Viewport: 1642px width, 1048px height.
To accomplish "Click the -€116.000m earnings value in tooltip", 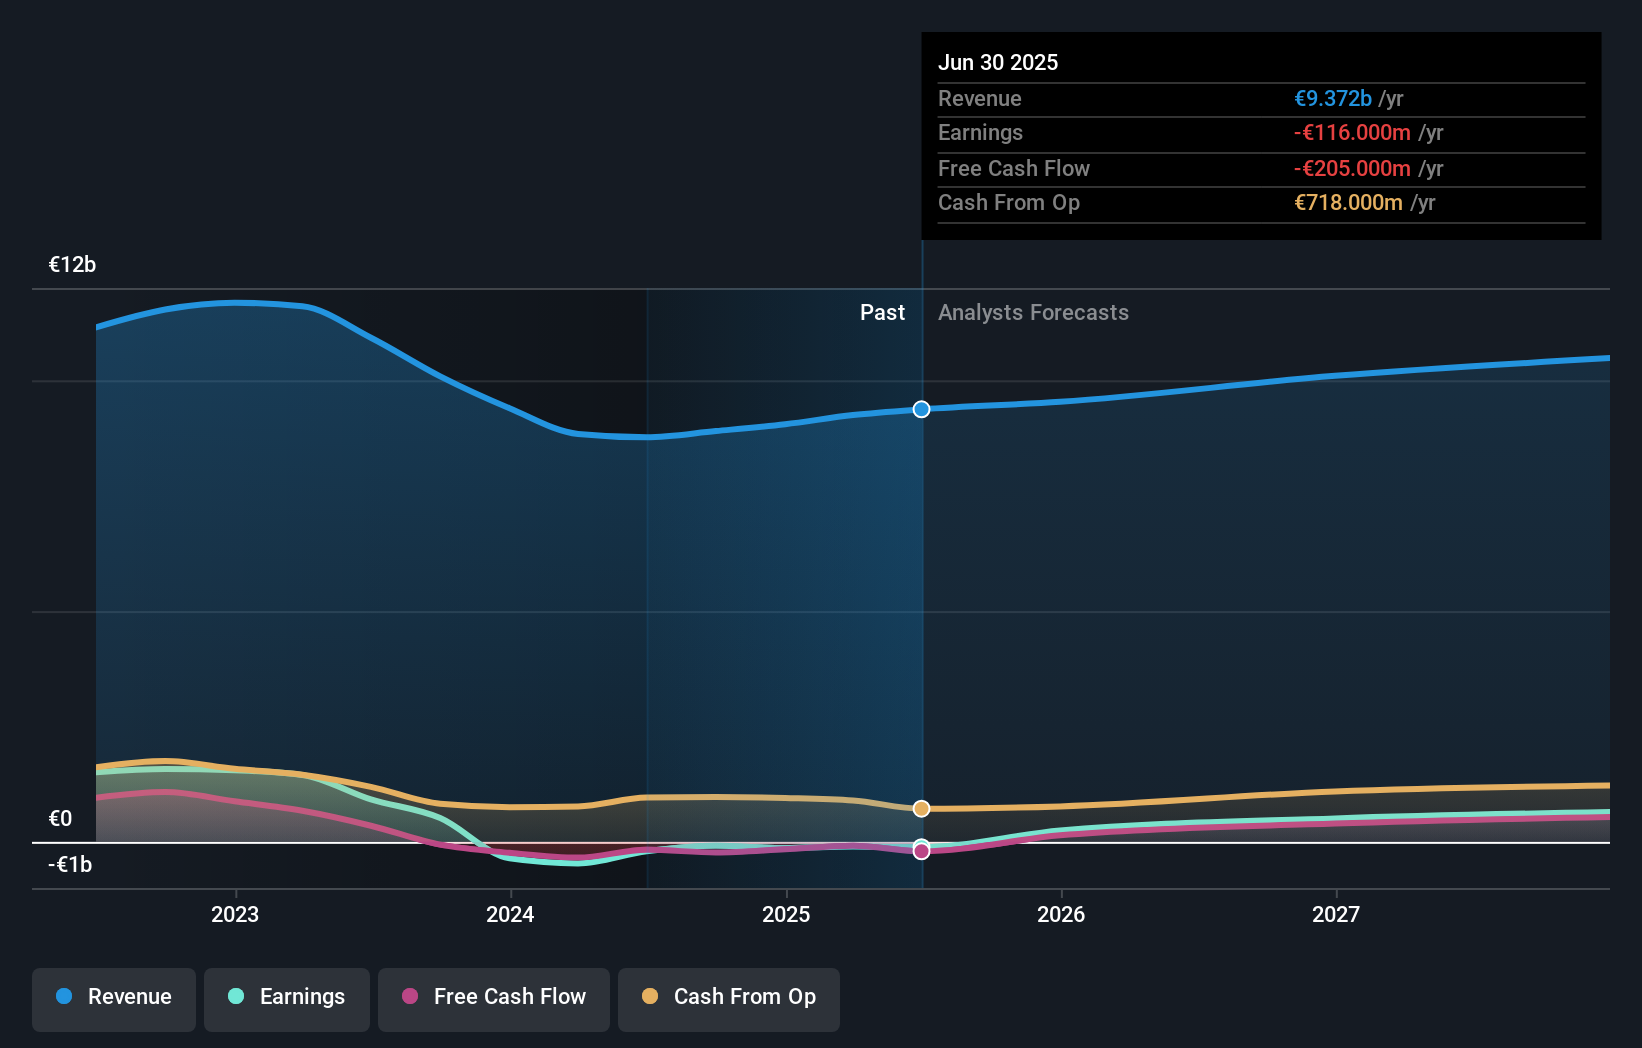I will pos(1352,132).
